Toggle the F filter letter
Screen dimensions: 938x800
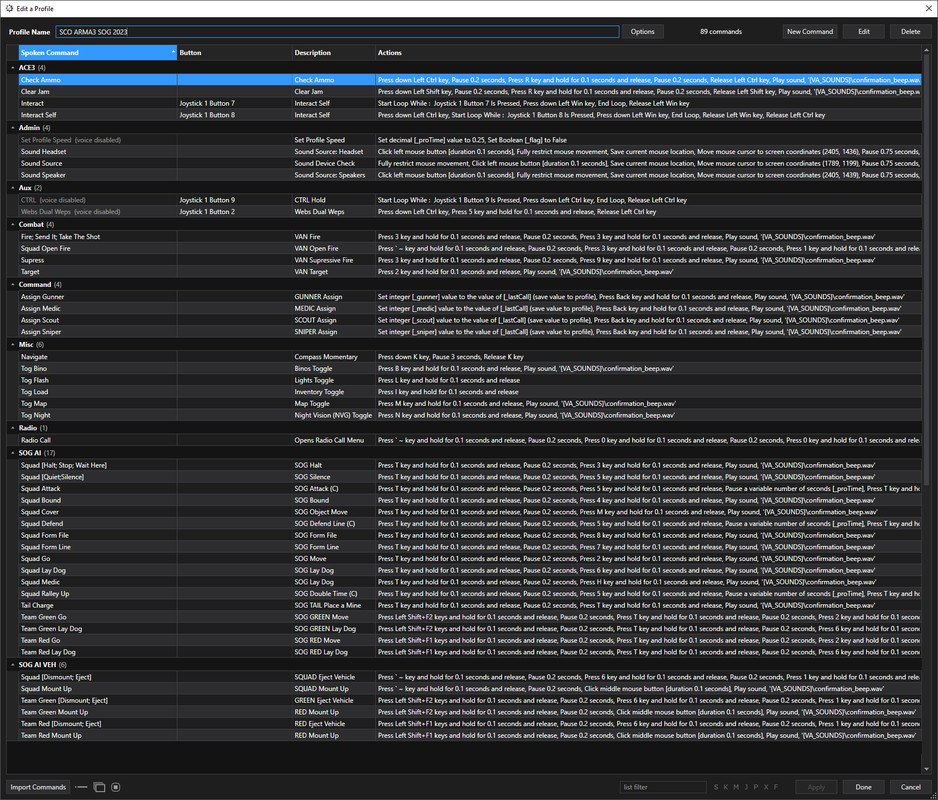[776, 787]
